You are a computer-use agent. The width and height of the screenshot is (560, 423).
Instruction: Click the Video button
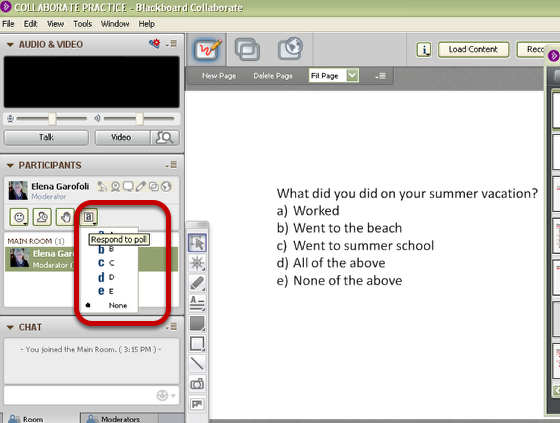(122, 138)
